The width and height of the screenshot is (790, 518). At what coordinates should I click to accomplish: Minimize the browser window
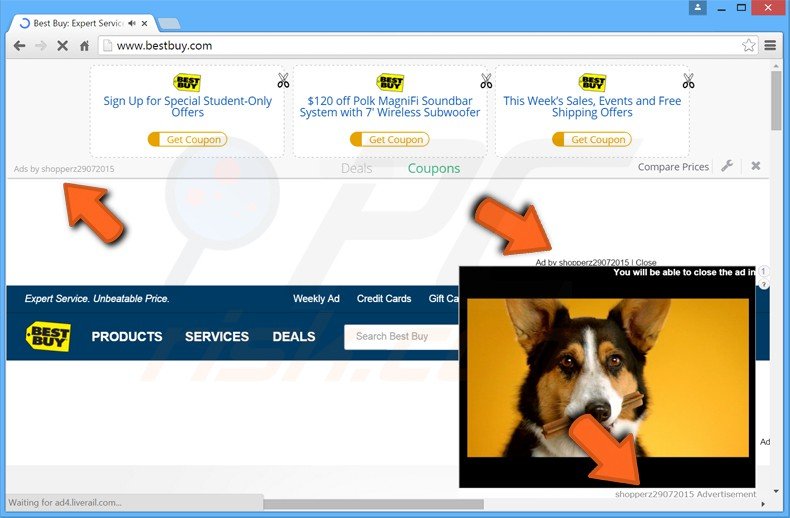click(x=721, y=8)
